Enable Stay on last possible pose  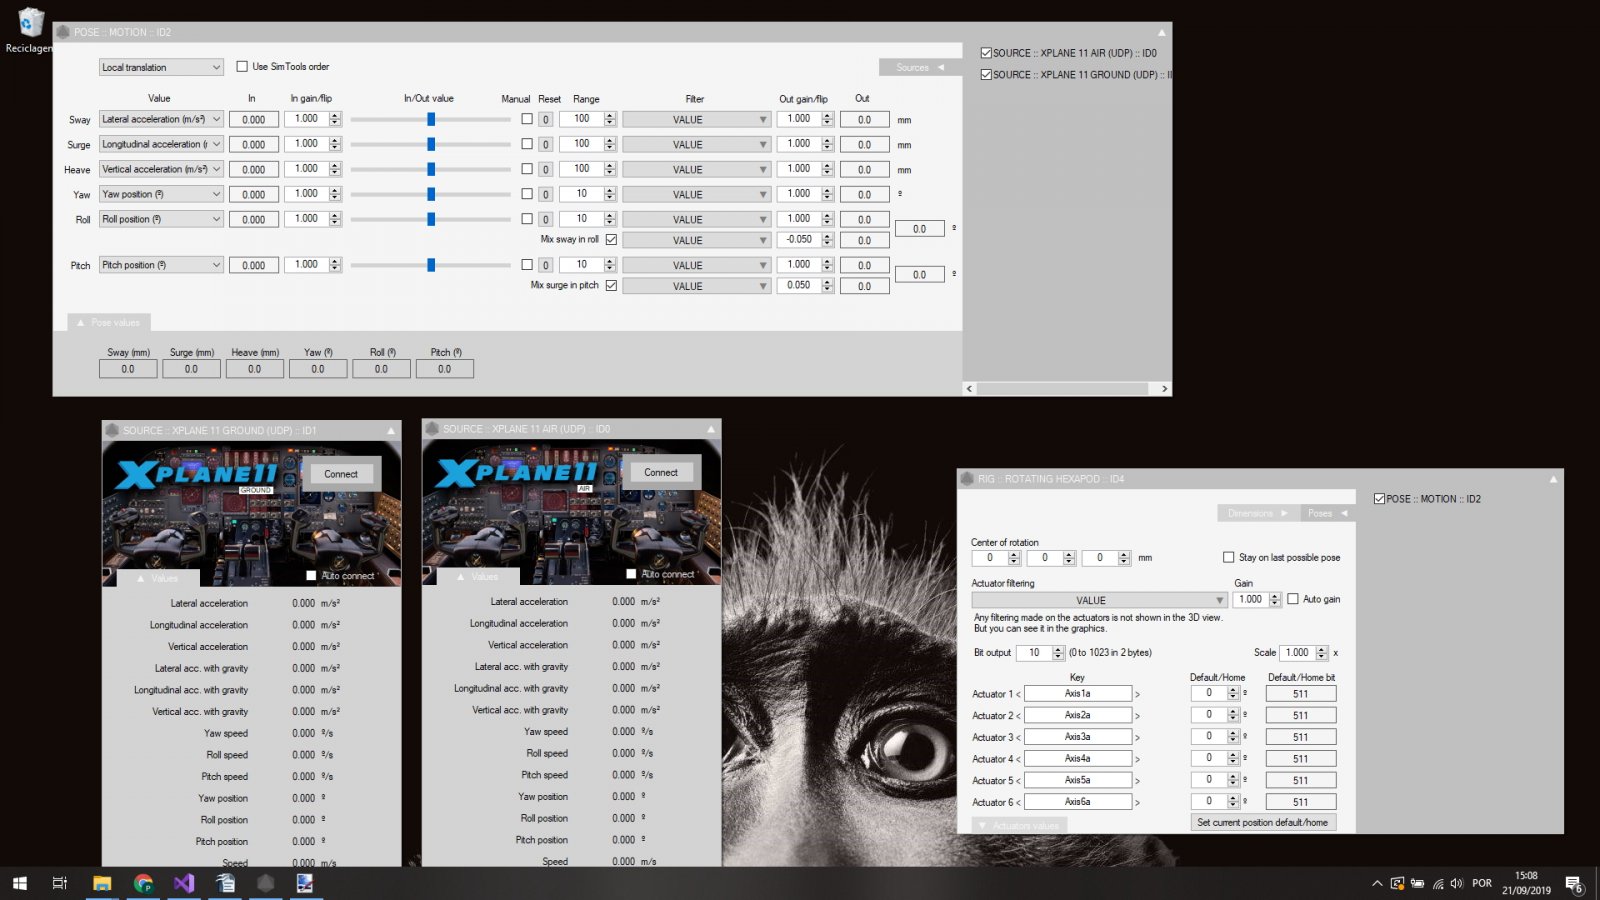(x=1229, y=558)
